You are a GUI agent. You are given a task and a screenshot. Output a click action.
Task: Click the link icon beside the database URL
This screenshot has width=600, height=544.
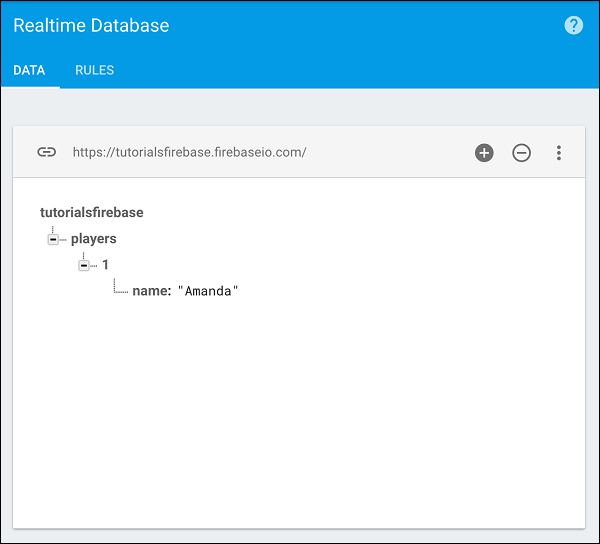tap(46, 152)
